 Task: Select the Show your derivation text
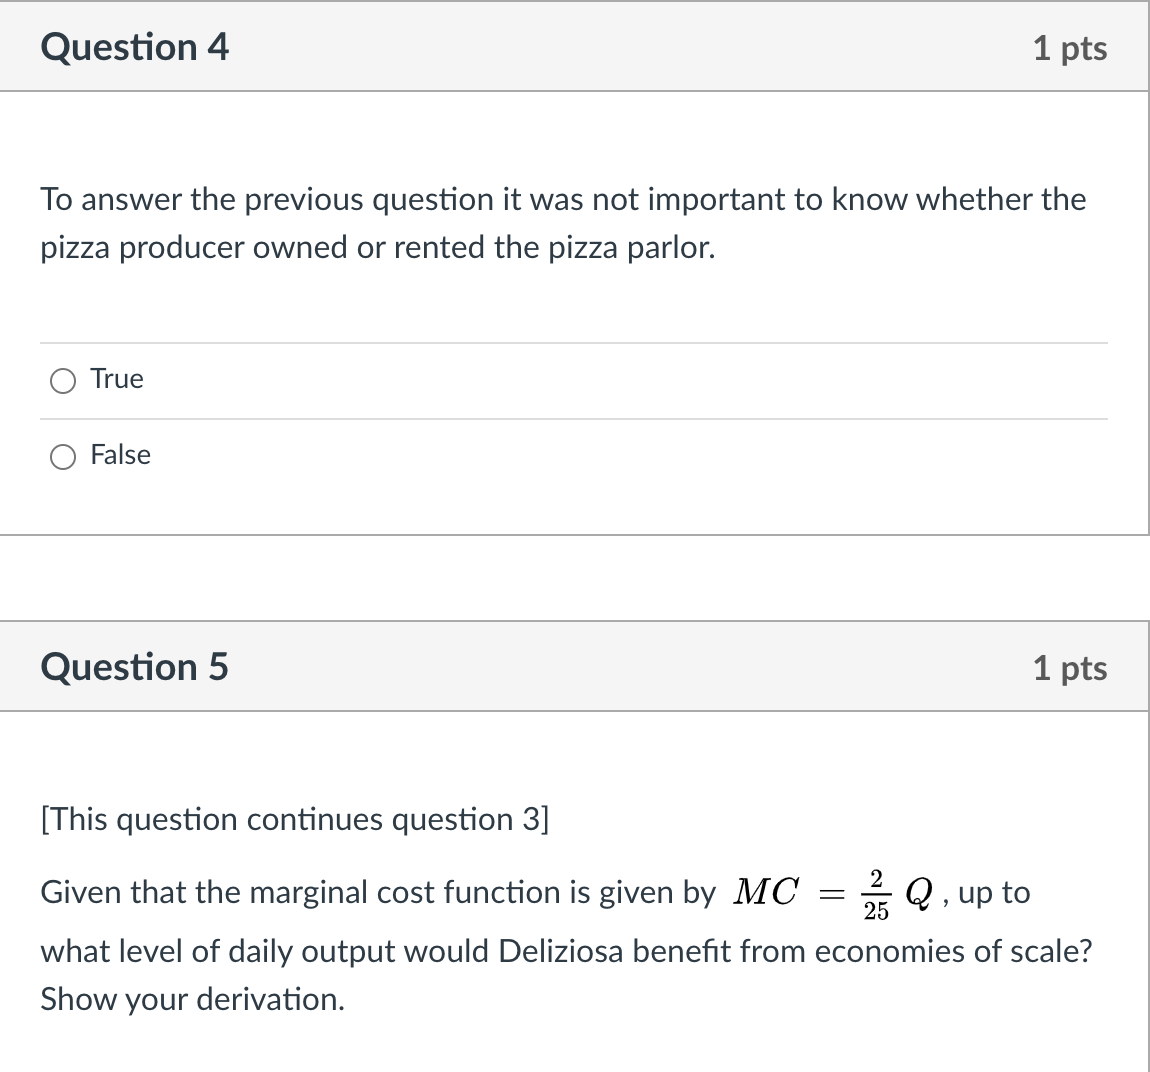click(193, 998)
